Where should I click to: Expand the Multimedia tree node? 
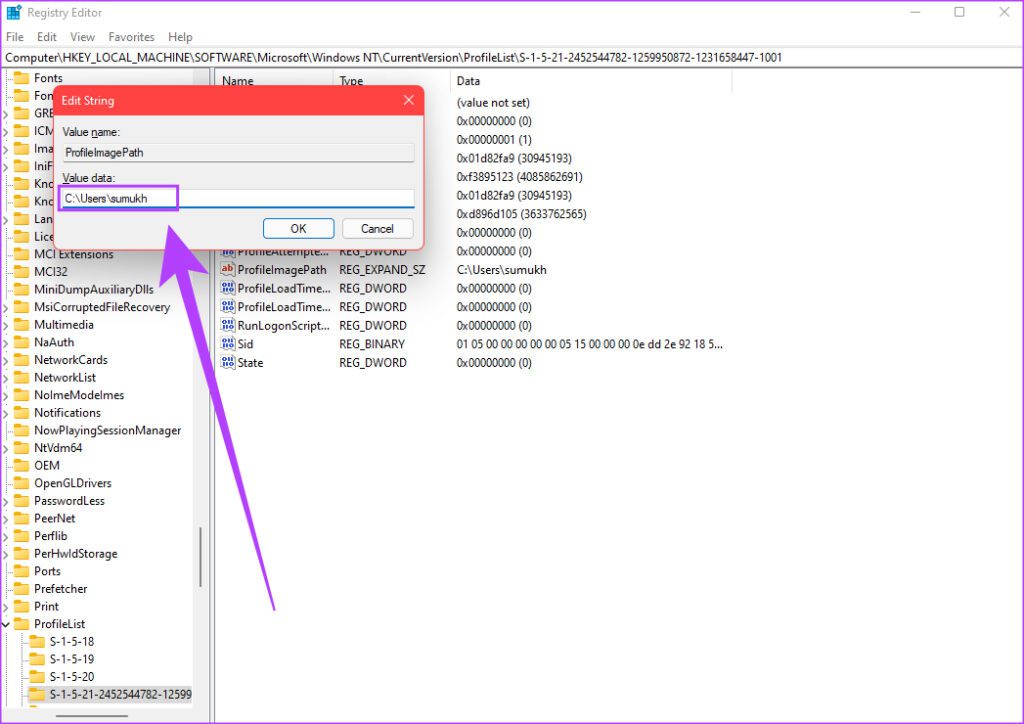coord(6,324)
